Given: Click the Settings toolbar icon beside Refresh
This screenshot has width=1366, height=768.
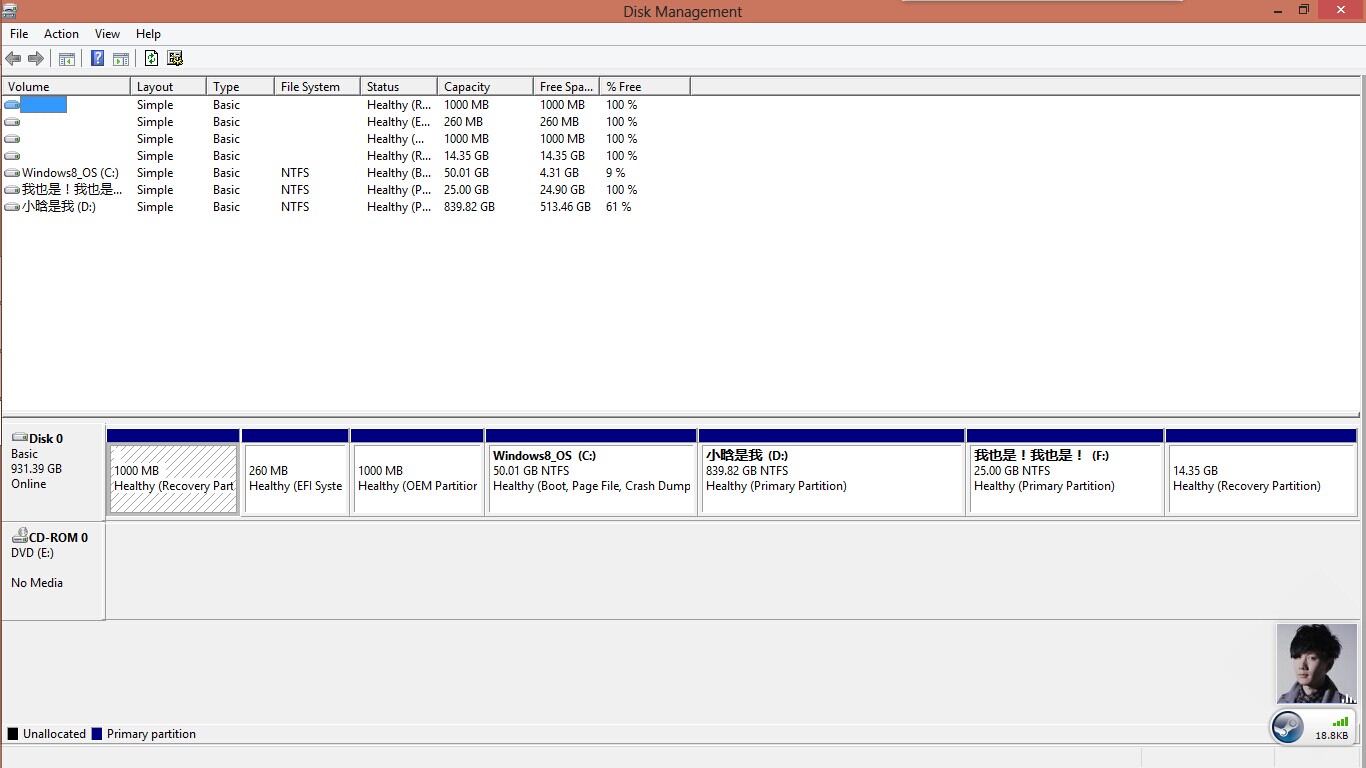Looking at the screenshot, I should (175, 59).
